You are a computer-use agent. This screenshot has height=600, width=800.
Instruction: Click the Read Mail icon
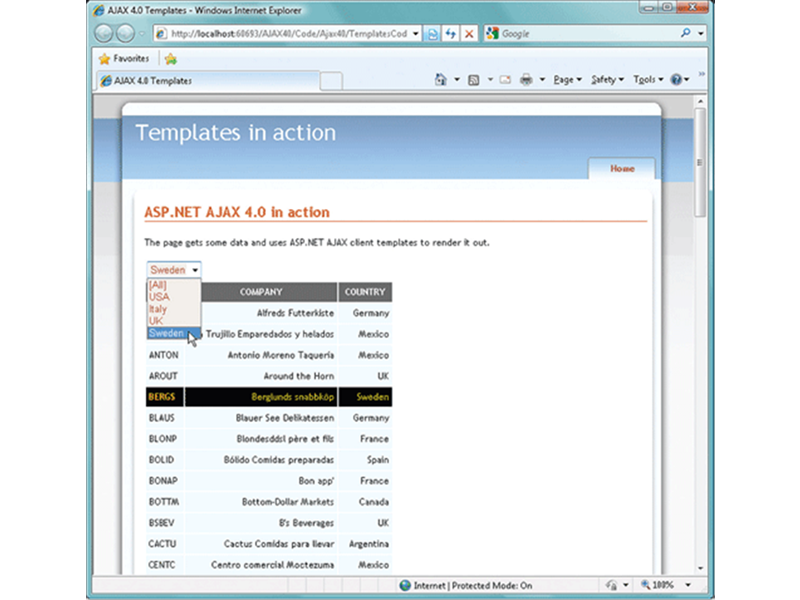[x=505, y=80]
